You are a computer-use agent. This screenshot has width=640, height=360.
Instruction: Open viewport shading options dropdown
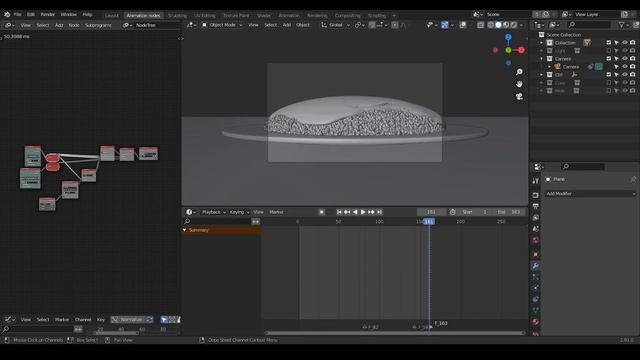click(521, 25)
